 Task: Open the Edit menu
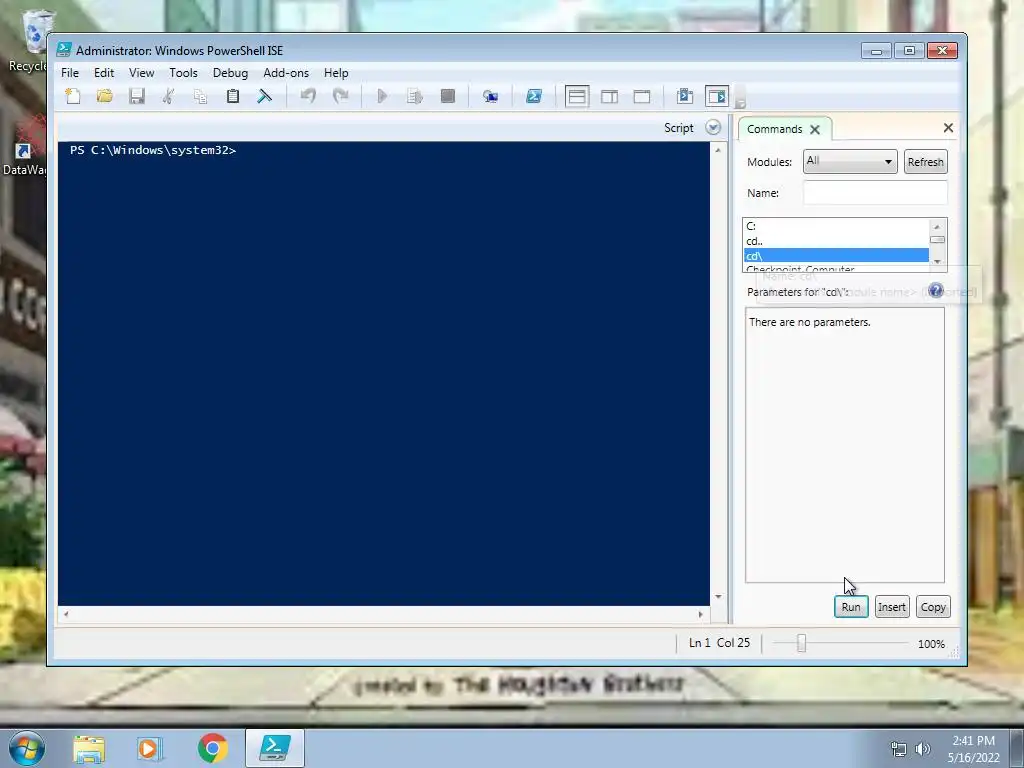[104, 73]
